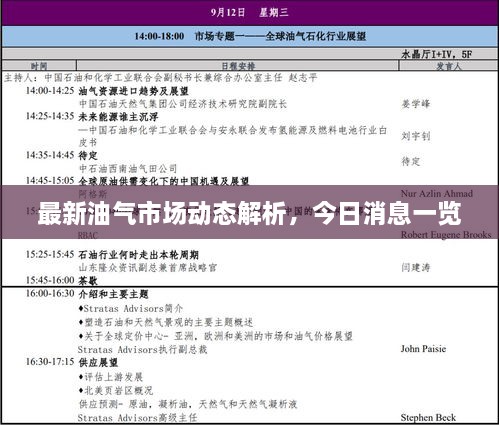Click 山东隆众资讯副总兼首席战略官 line

148,267
